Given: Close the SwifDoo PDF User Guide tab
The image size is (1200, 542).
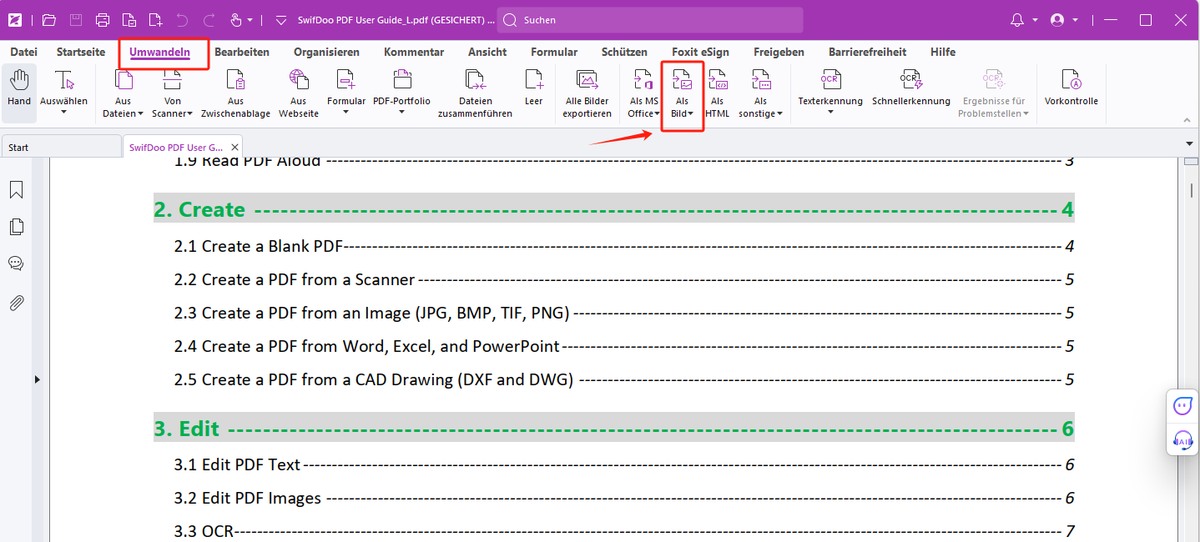Looking at the screenshot, I should pyautogui.click(x=236, y=147).
